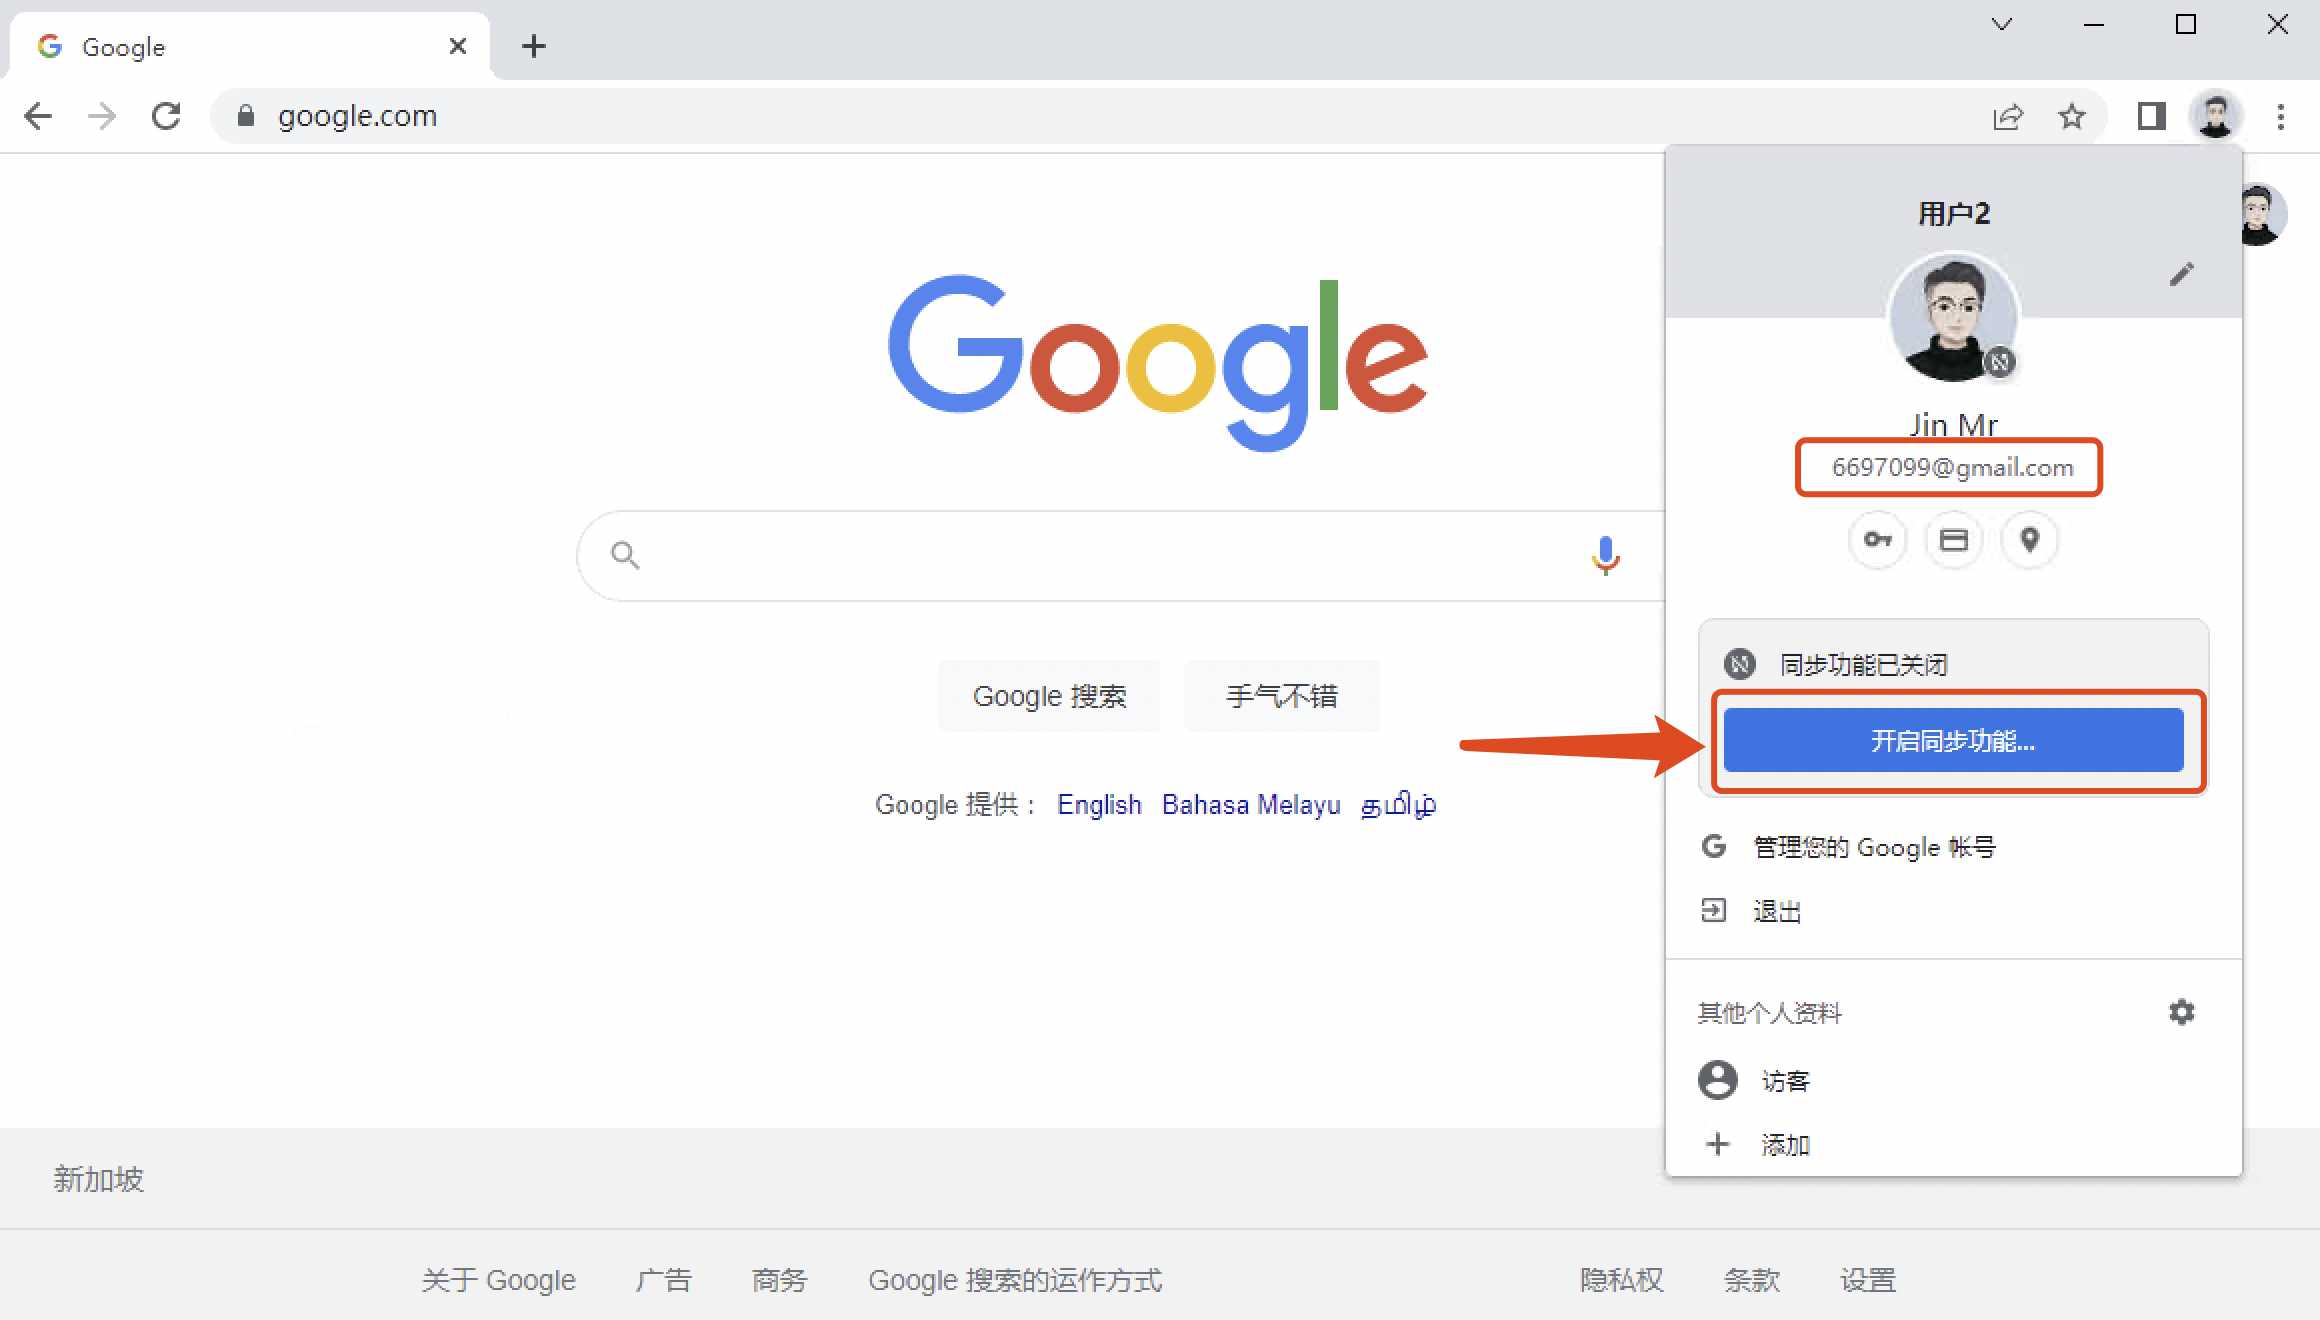Click the profile avatar in the toolbar
The width and height of the screenshot is (2320, 1320).
(x=2215, y=116)
